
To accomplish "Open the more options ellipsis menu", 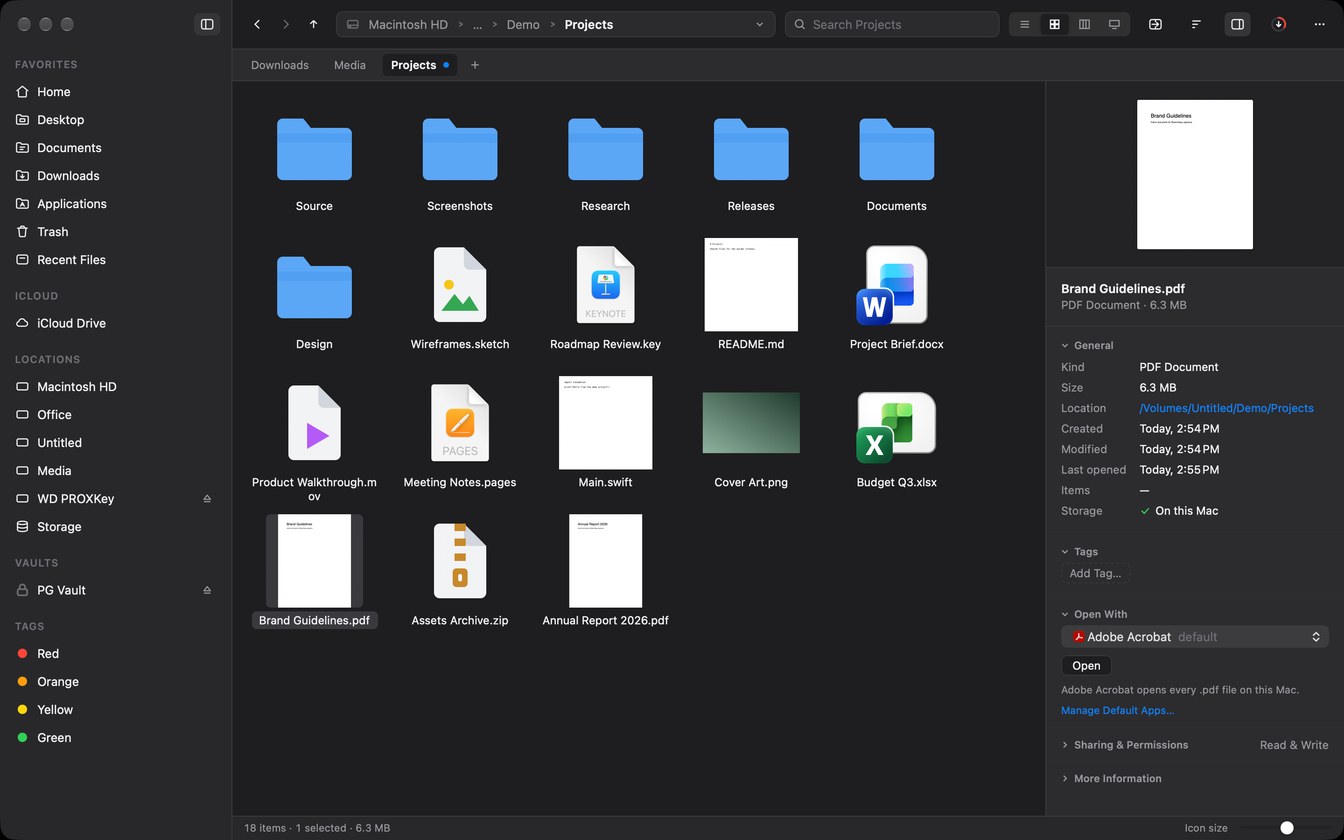I will point(1319,24).
